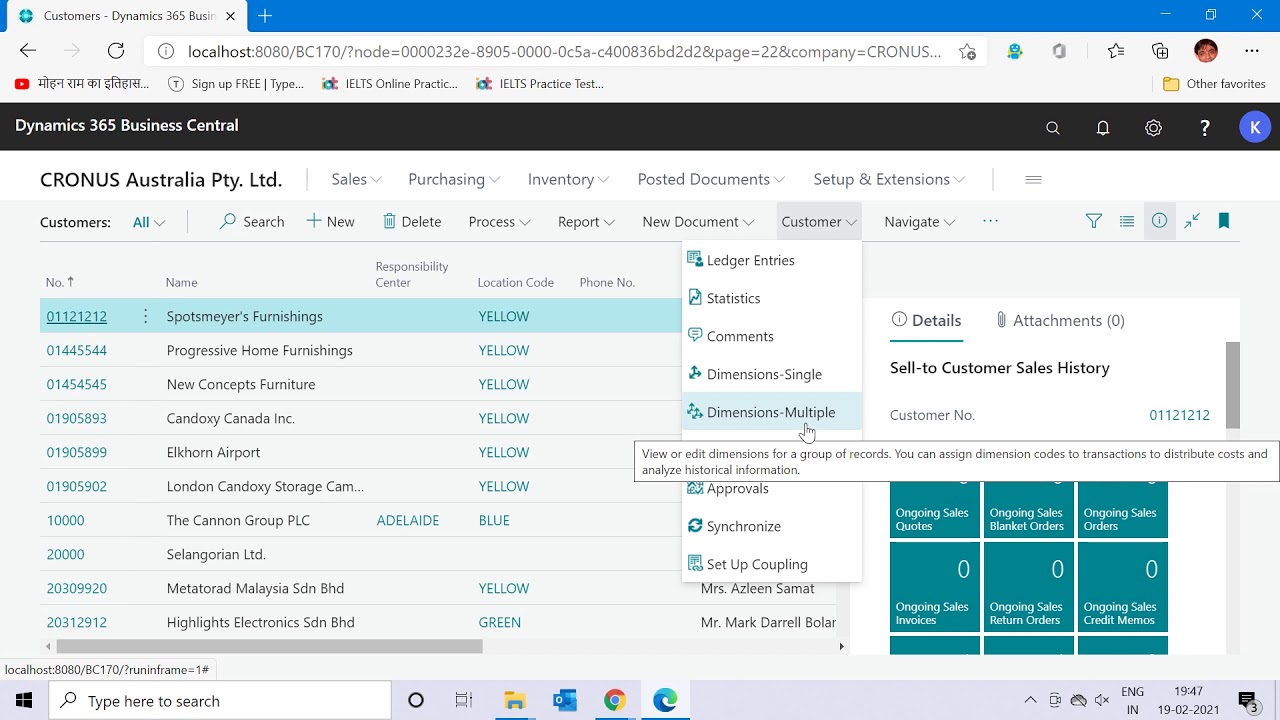Open Cortana circle on taskbar

click(x=416, y=701)
